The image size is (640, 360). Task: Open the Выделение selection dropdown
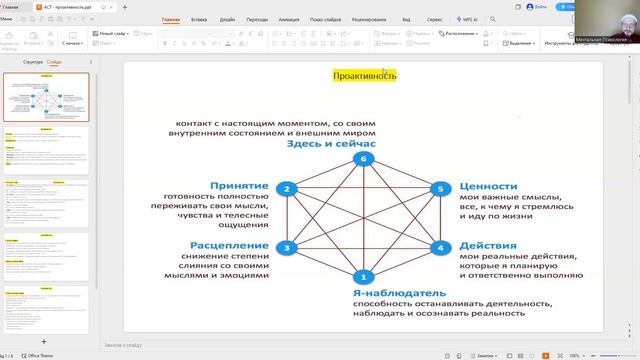pos(518,43)
